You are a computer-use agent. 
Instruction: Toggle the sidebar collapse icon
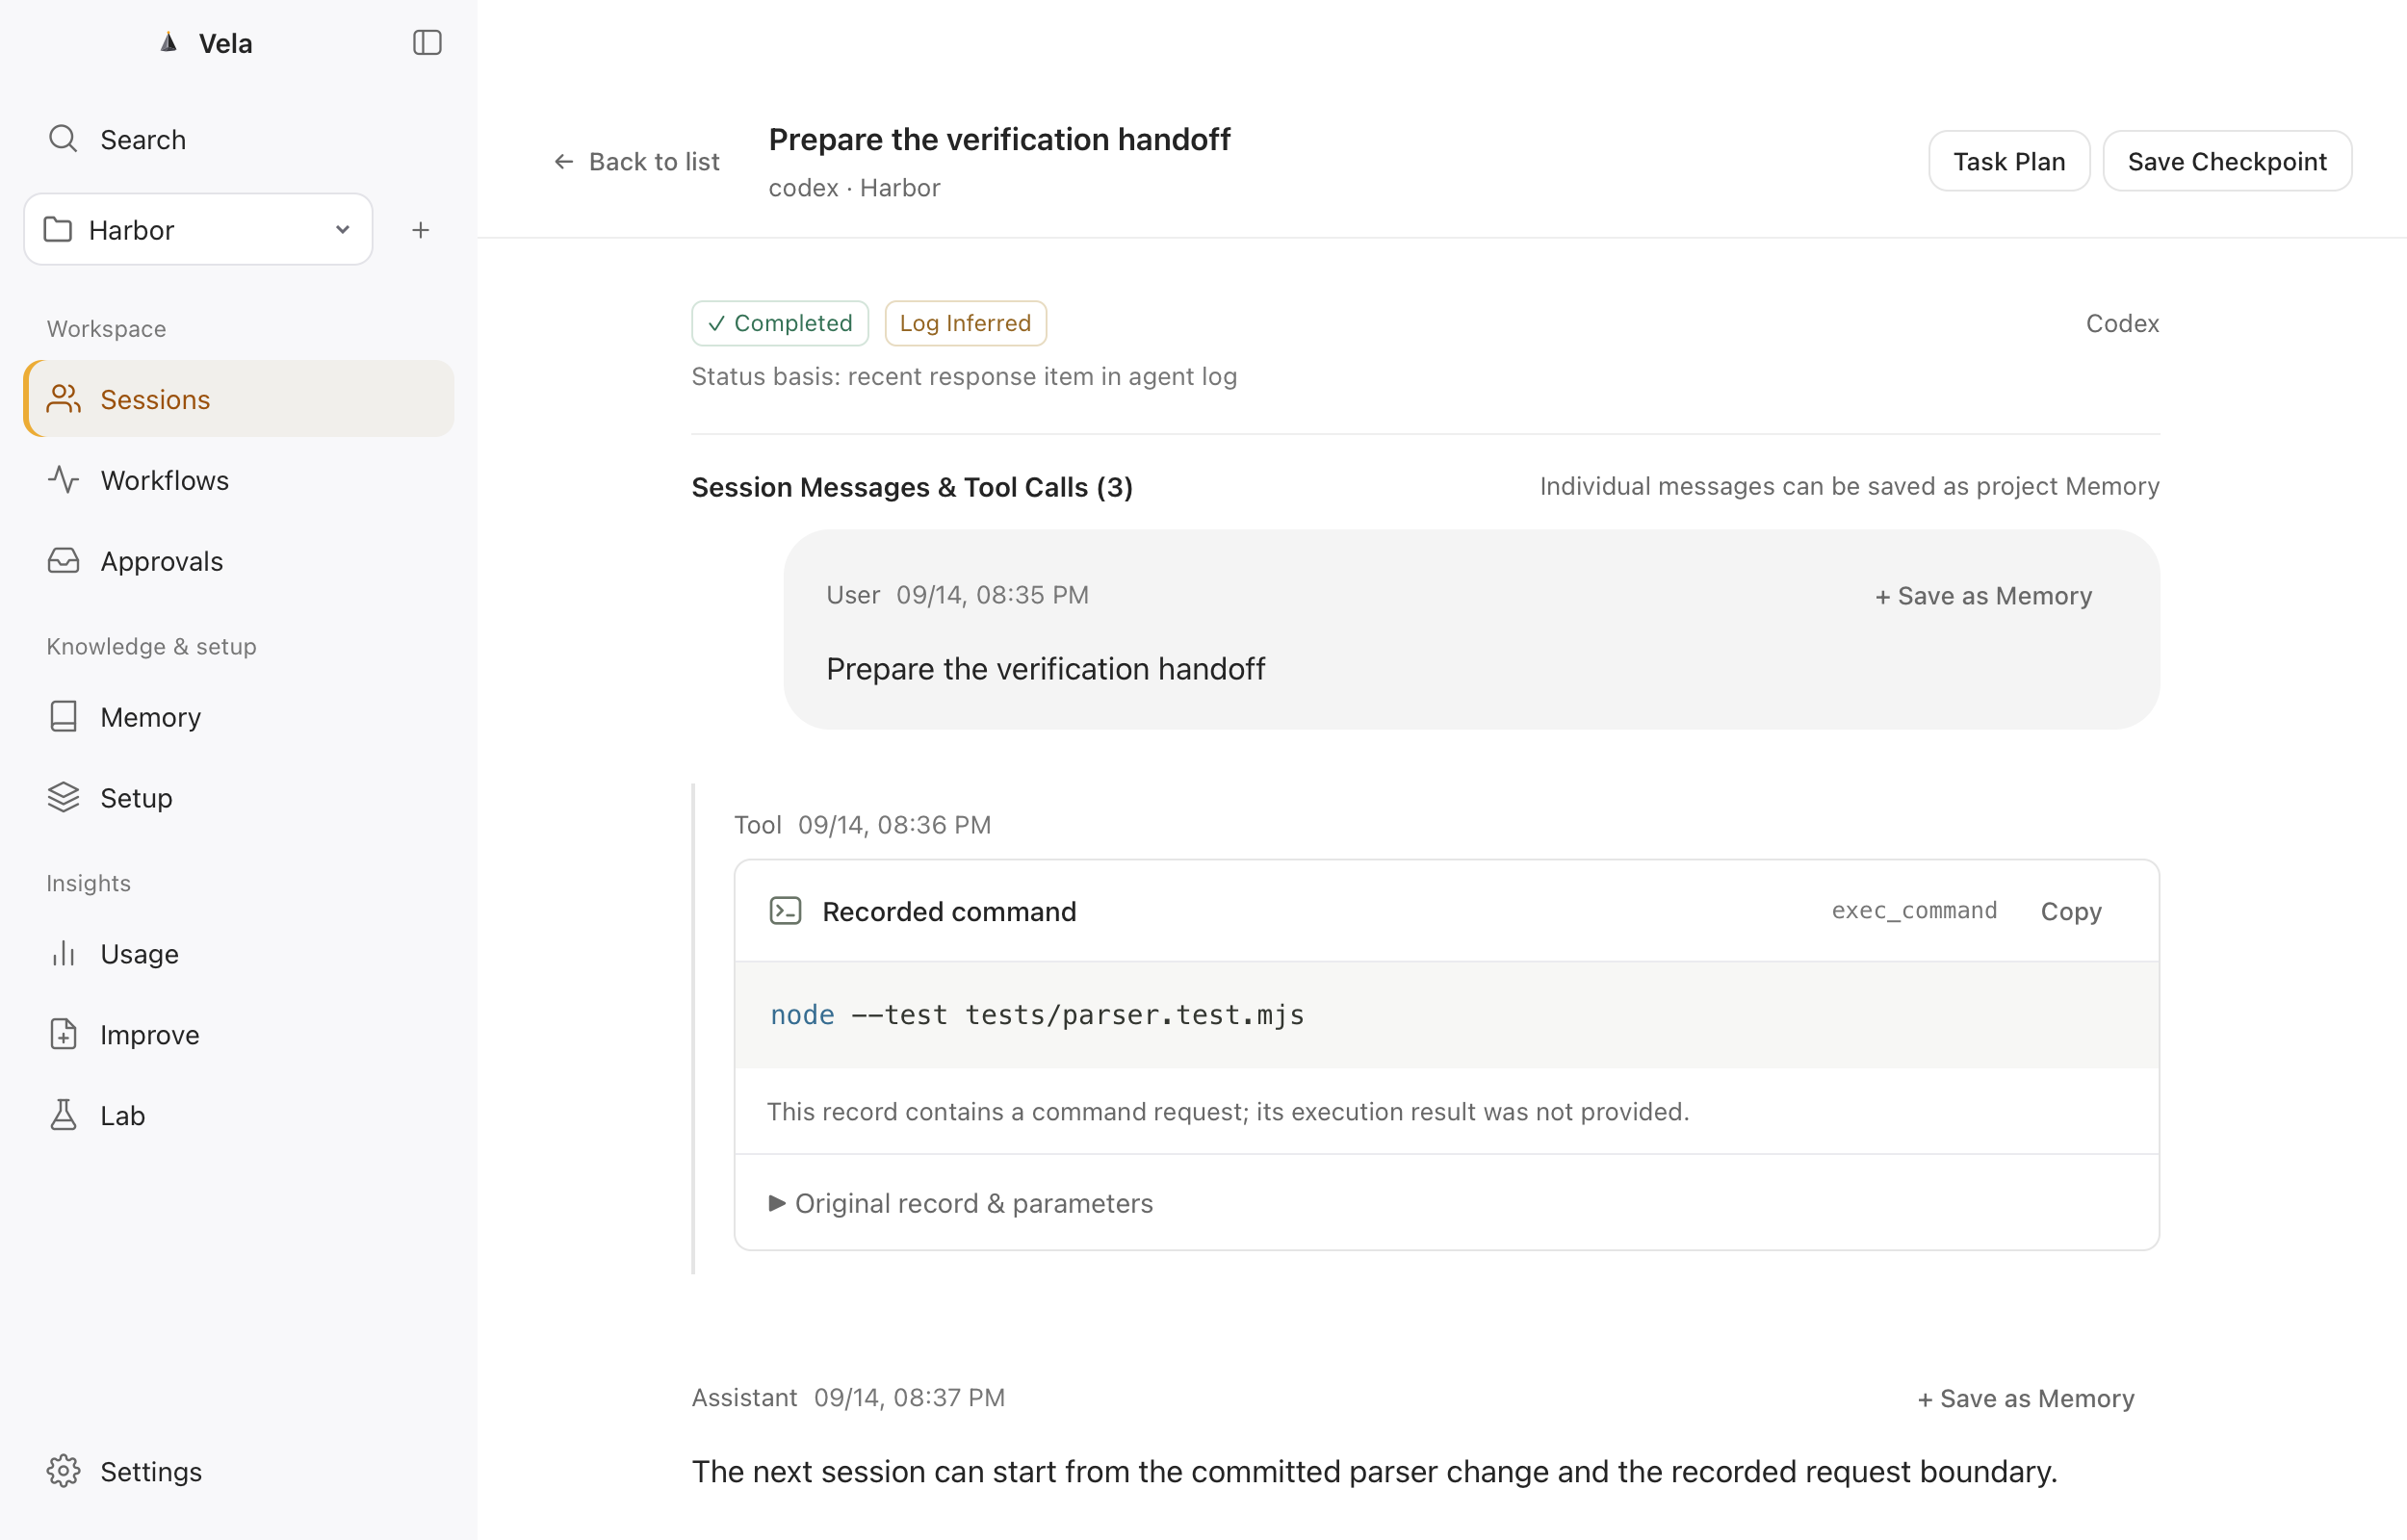427,42
